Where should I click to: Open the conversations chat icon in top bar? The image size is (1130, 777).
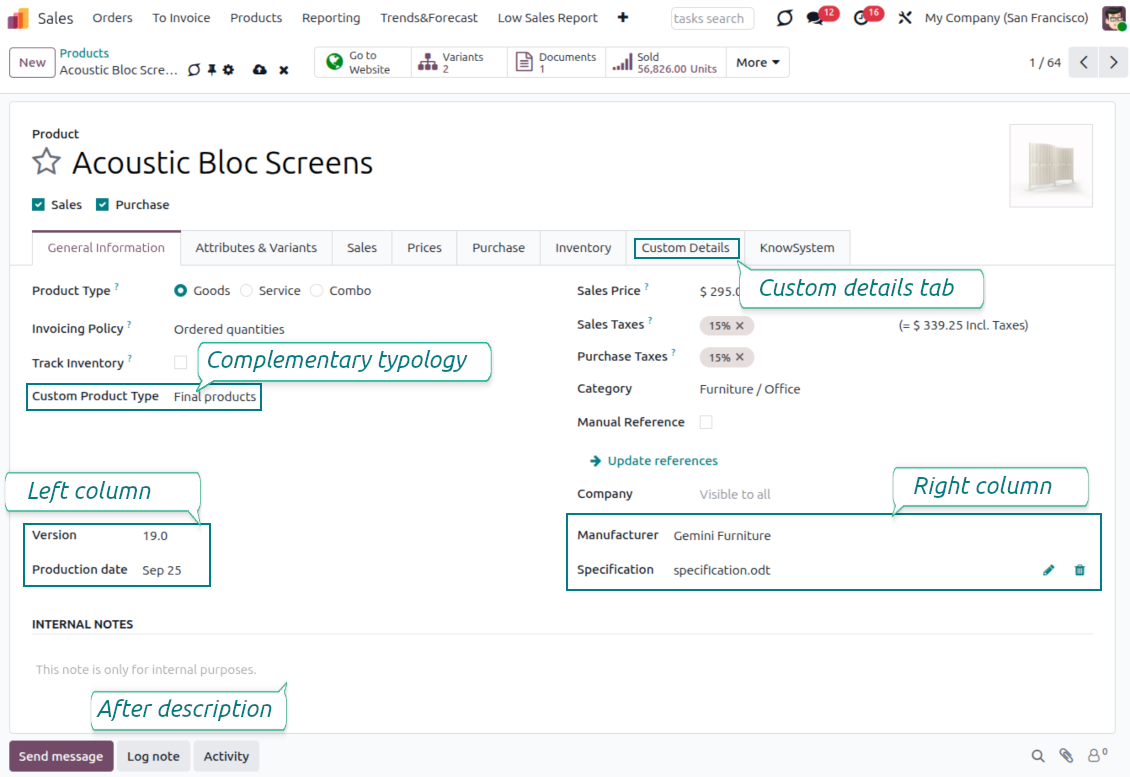(815, 18)
